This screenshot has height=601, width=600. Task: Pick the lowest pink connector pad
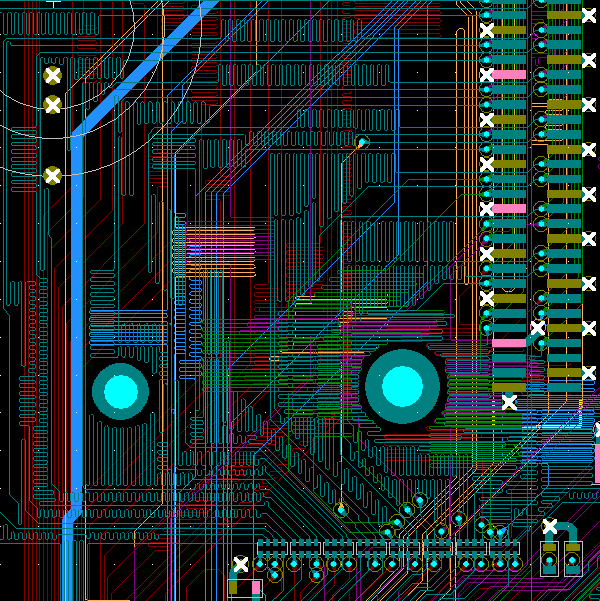click(x=508, y=343)
